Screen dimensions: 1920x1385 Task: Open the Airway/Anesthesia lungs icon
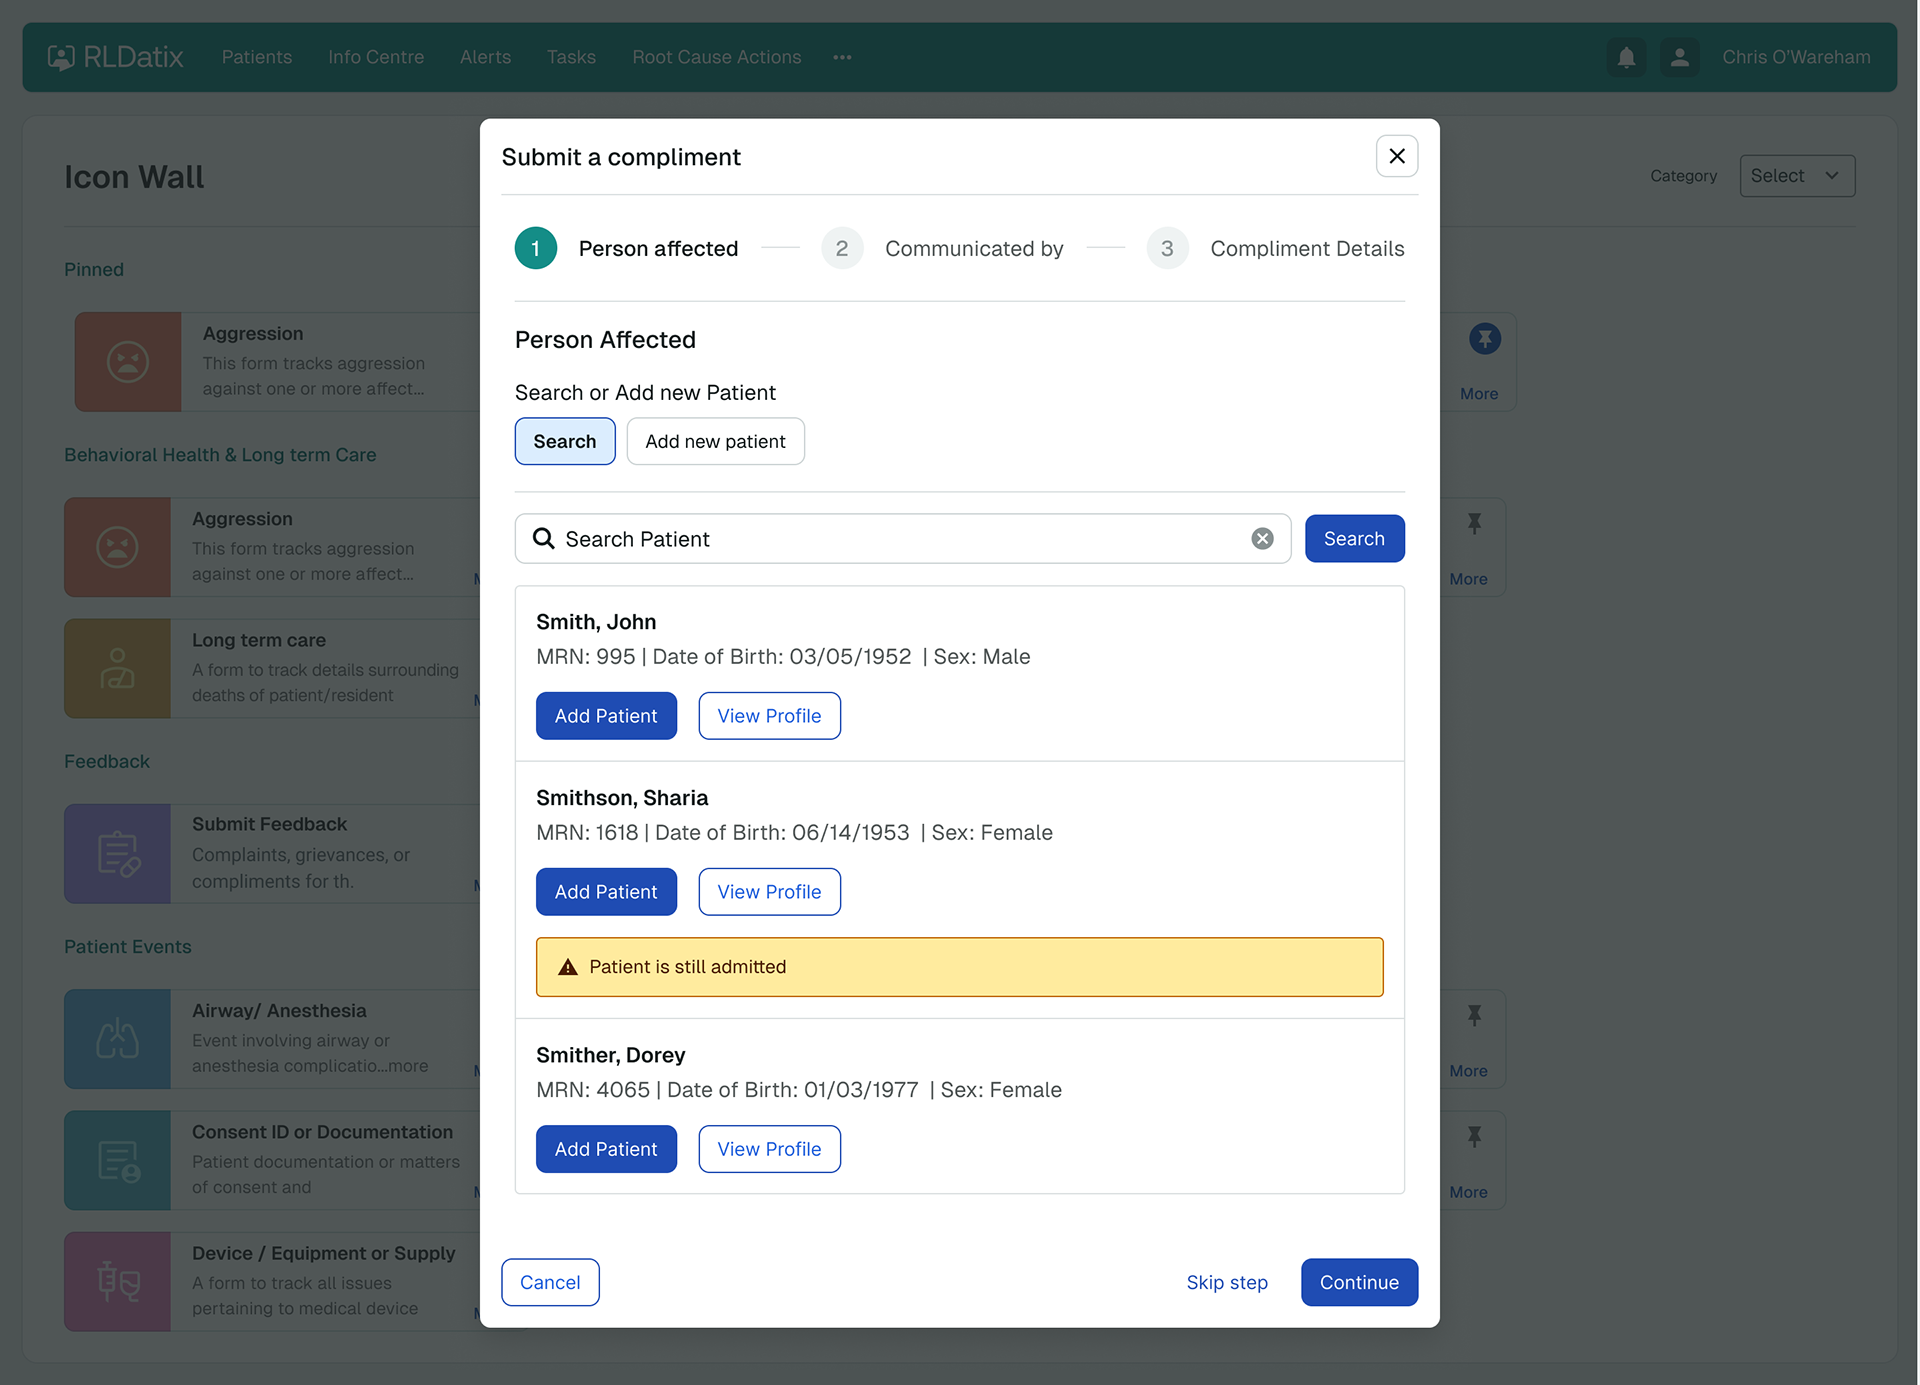point(117,1039)
